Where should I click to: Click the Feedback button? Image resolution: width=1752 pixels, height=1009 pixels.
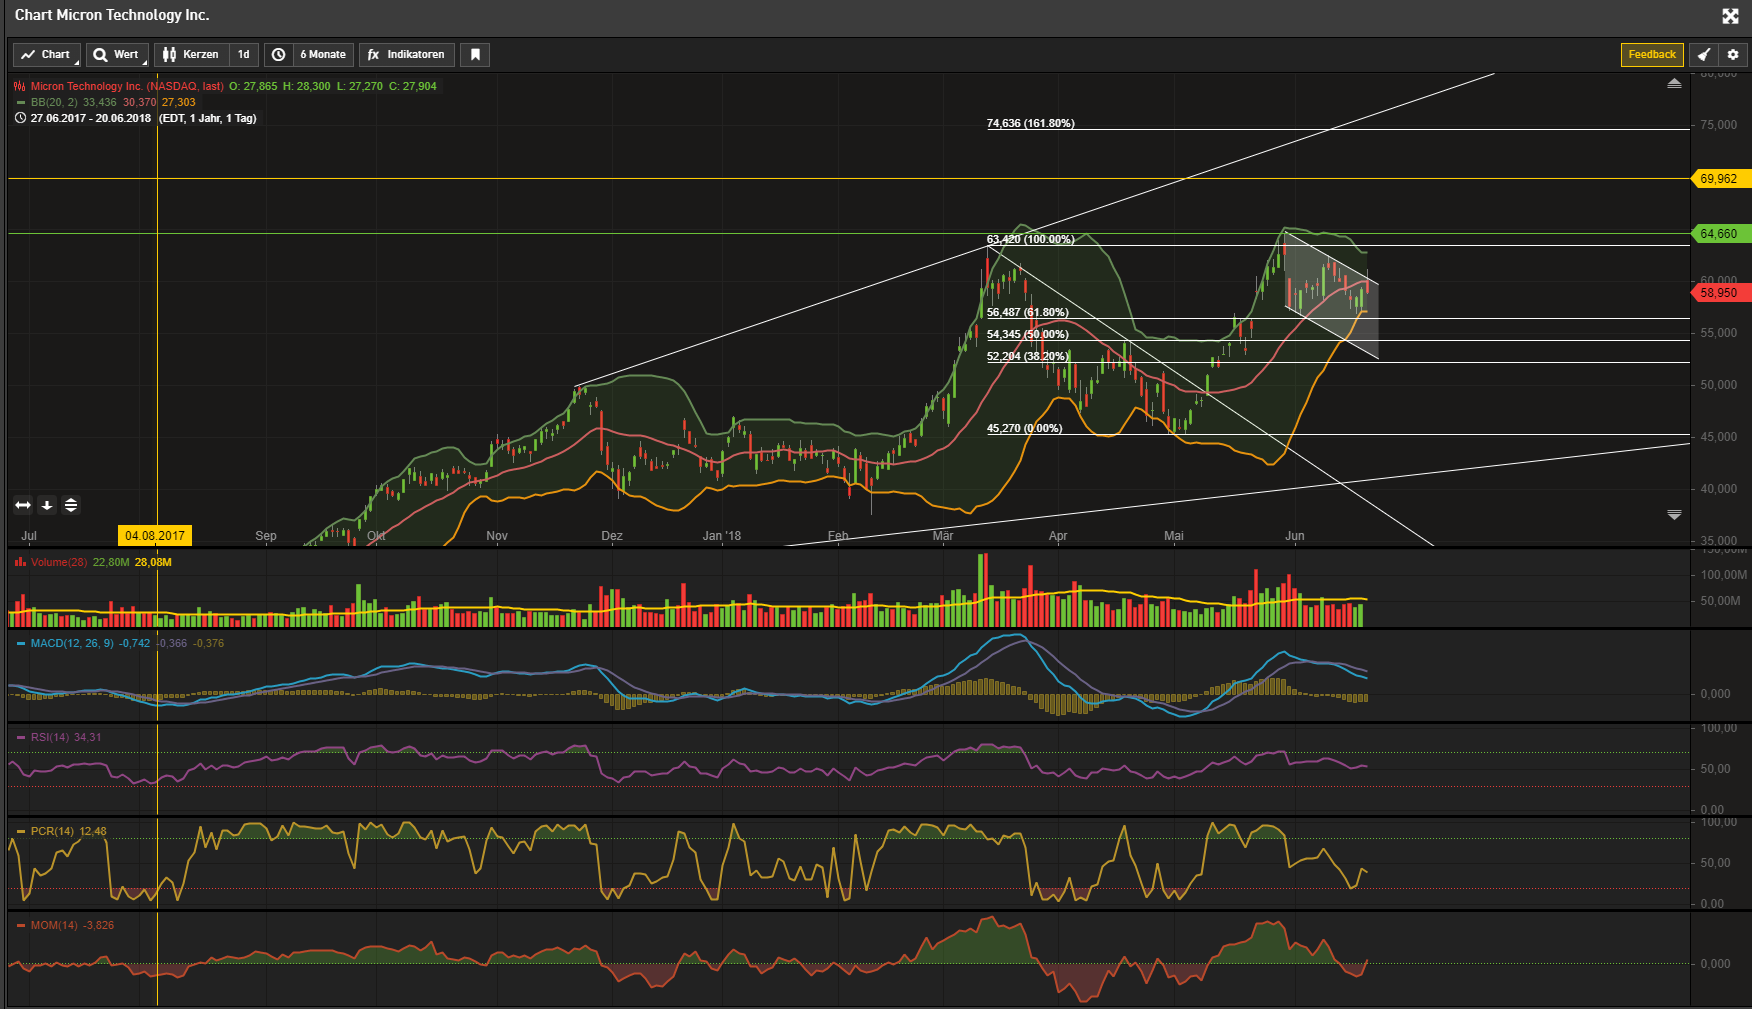point(1652,54)
